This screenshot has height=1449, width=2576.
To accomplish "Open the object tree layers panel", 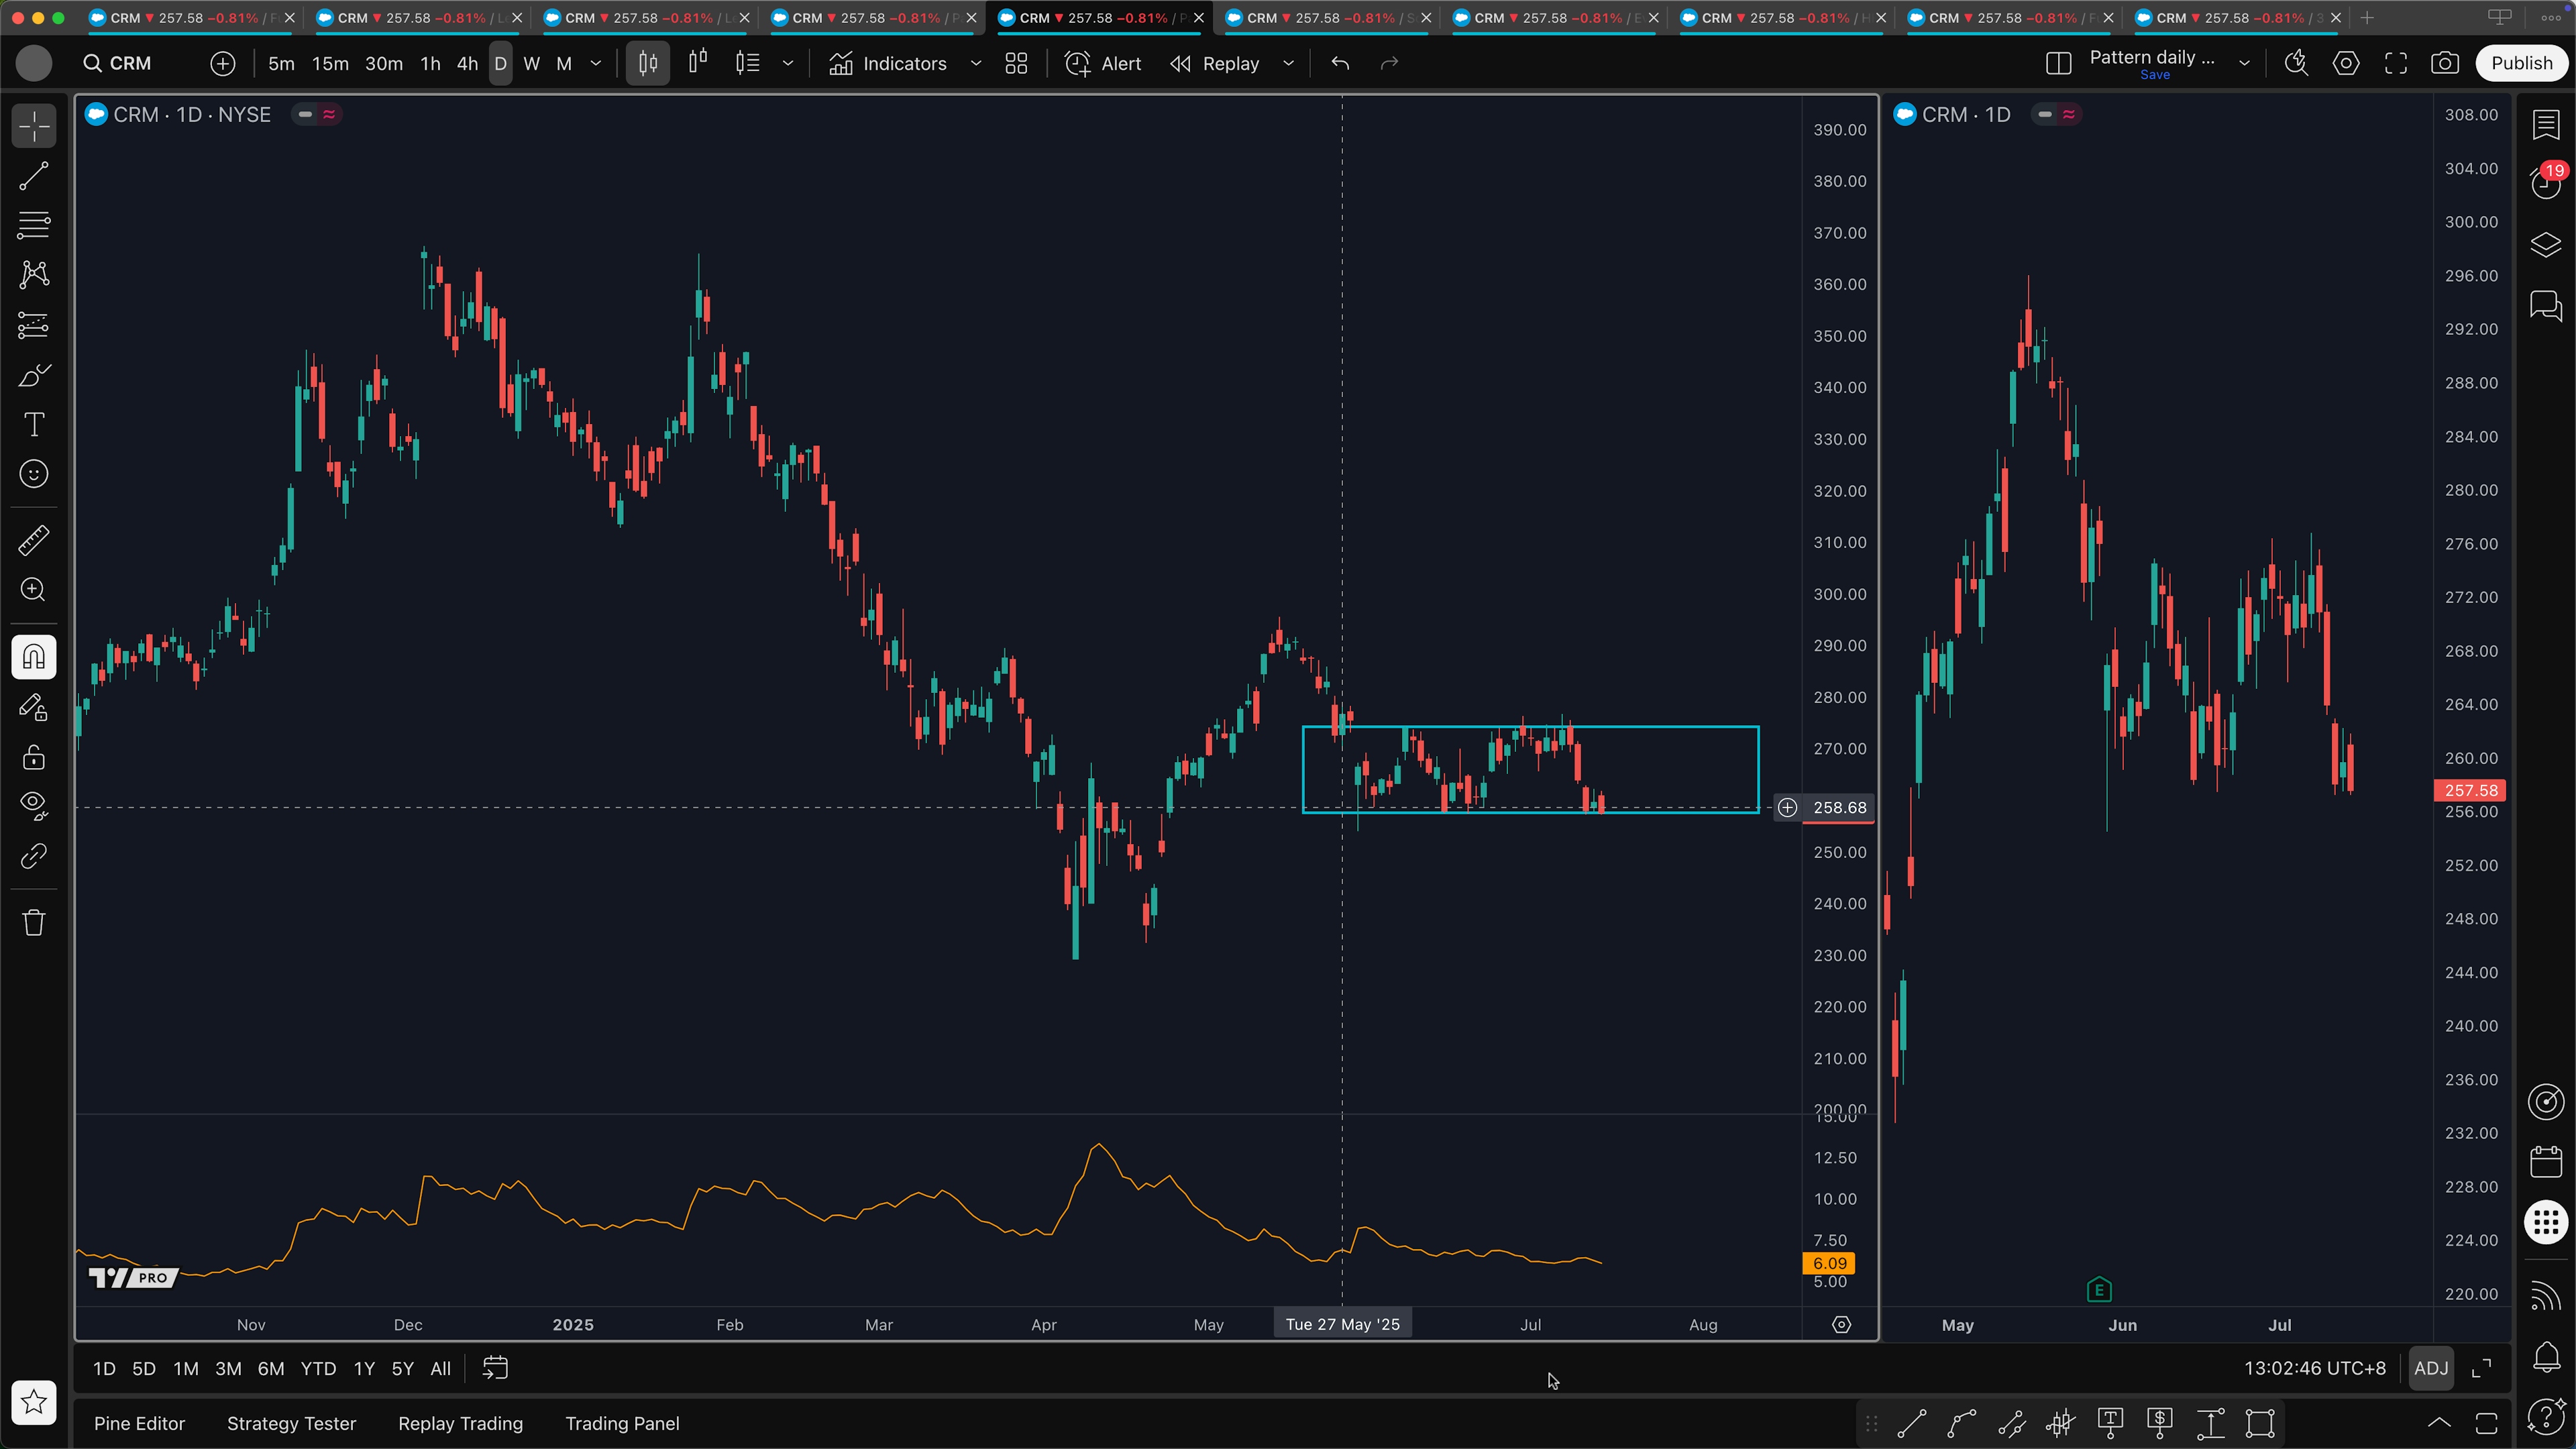I will point(2546,244).
